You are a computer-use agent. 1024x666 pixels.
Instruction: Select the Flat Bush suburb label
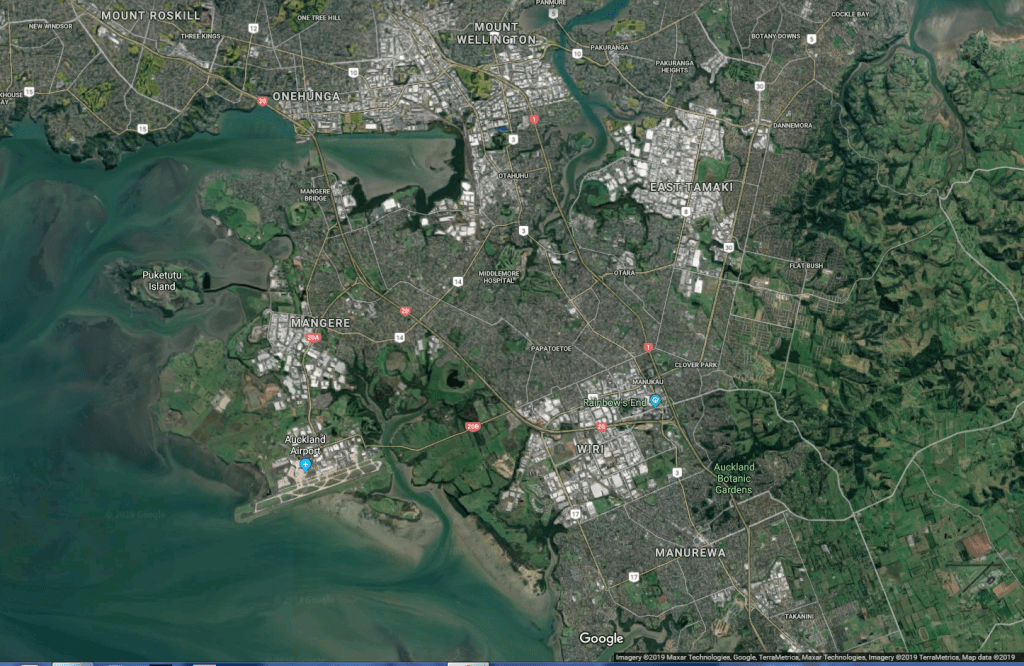click(807, 266)
